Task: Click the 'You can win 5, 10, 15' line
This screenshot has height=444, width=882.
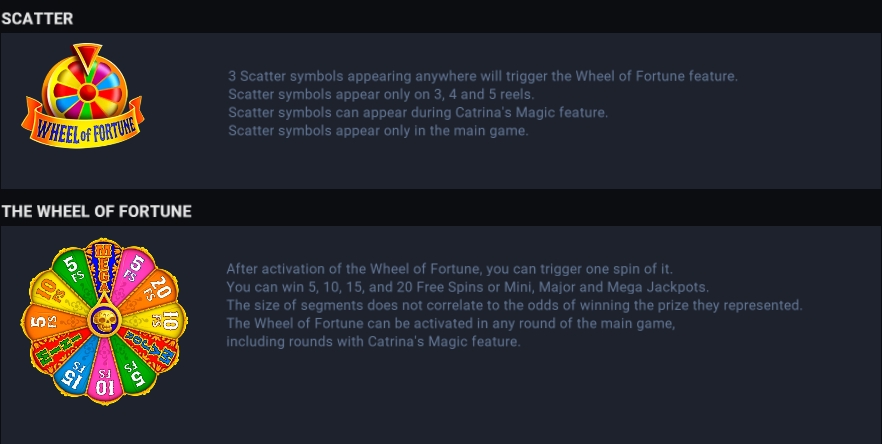Action: [x=467, y=287]
